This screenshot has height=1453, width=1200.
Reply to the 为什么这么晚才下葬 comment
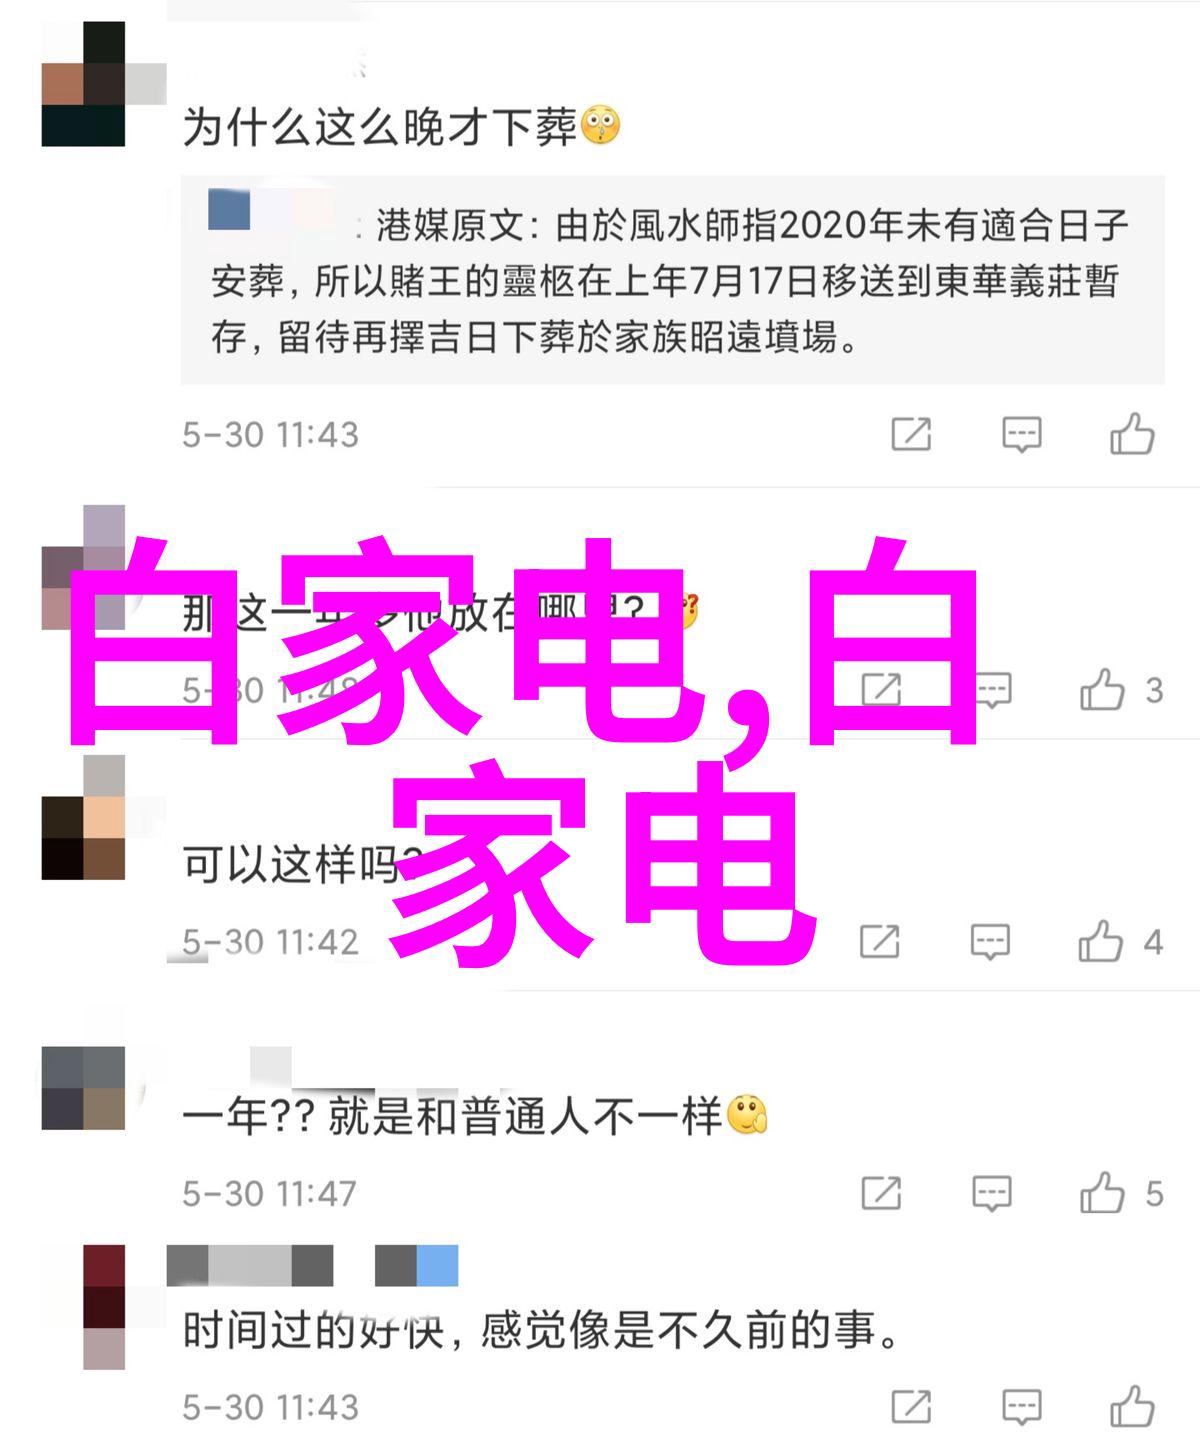[1022, 435]
